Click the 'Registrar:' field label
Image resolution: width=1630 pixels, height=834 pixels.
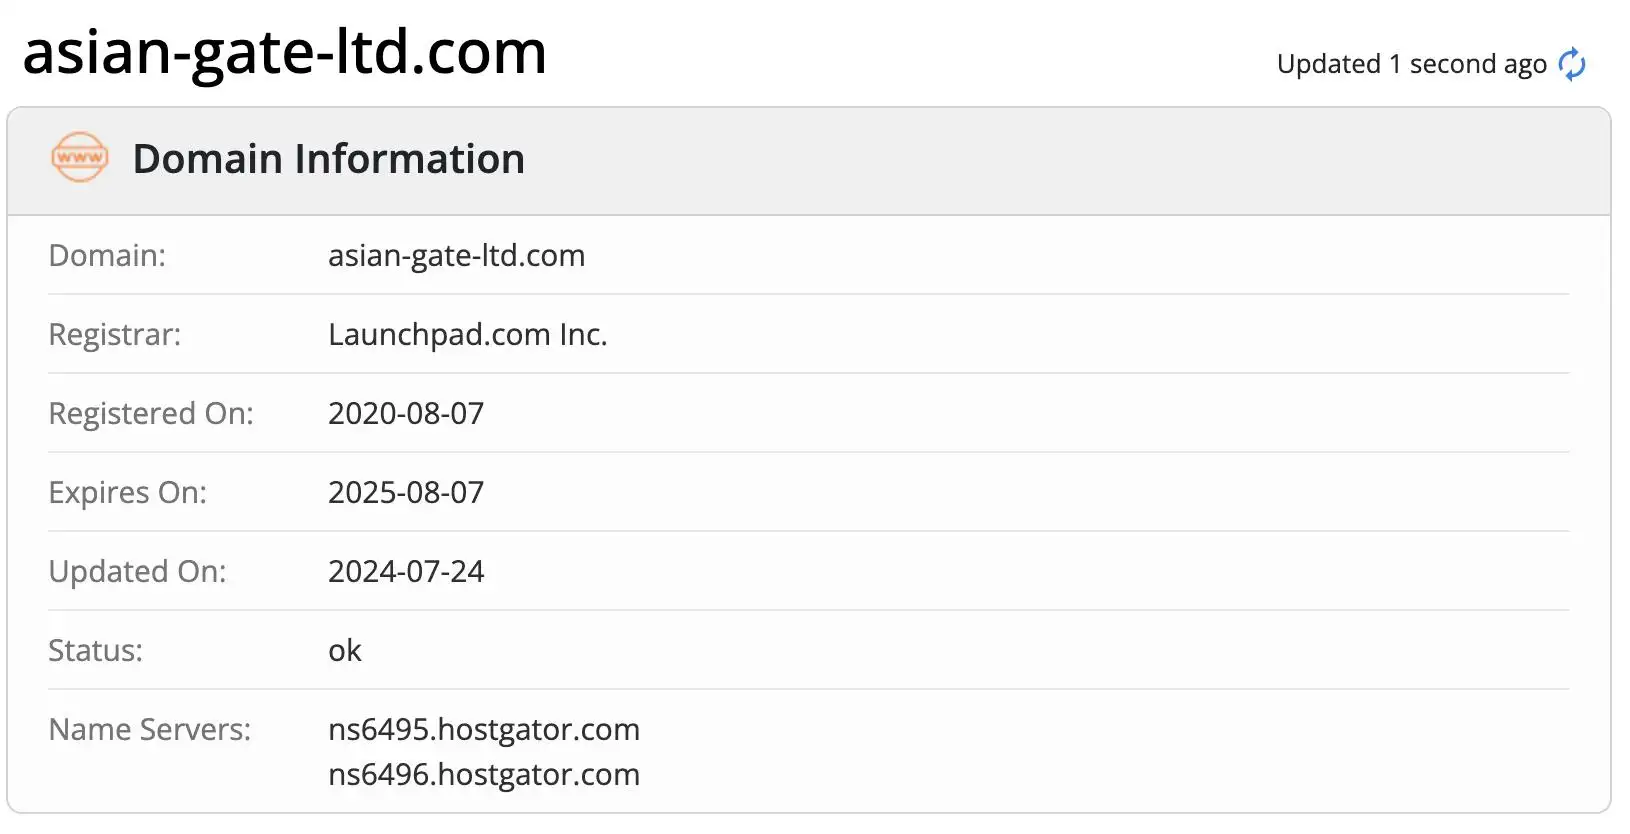click(115, 334)
